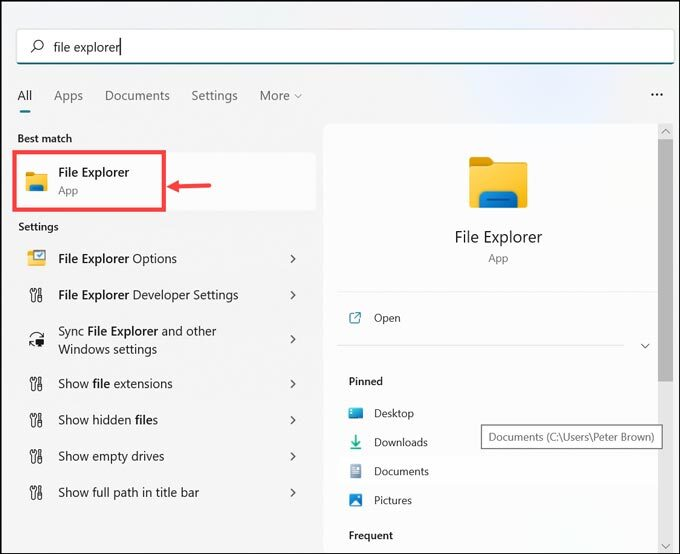Click the scrollbar down arrow
680x554 pixels.
[665, 546]
